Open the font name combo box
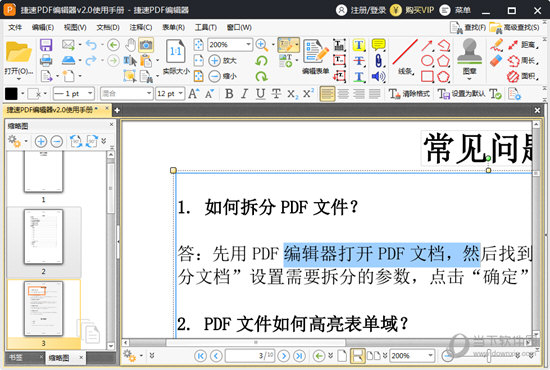This screenshot has width=550, height=370. coord(126,94)
